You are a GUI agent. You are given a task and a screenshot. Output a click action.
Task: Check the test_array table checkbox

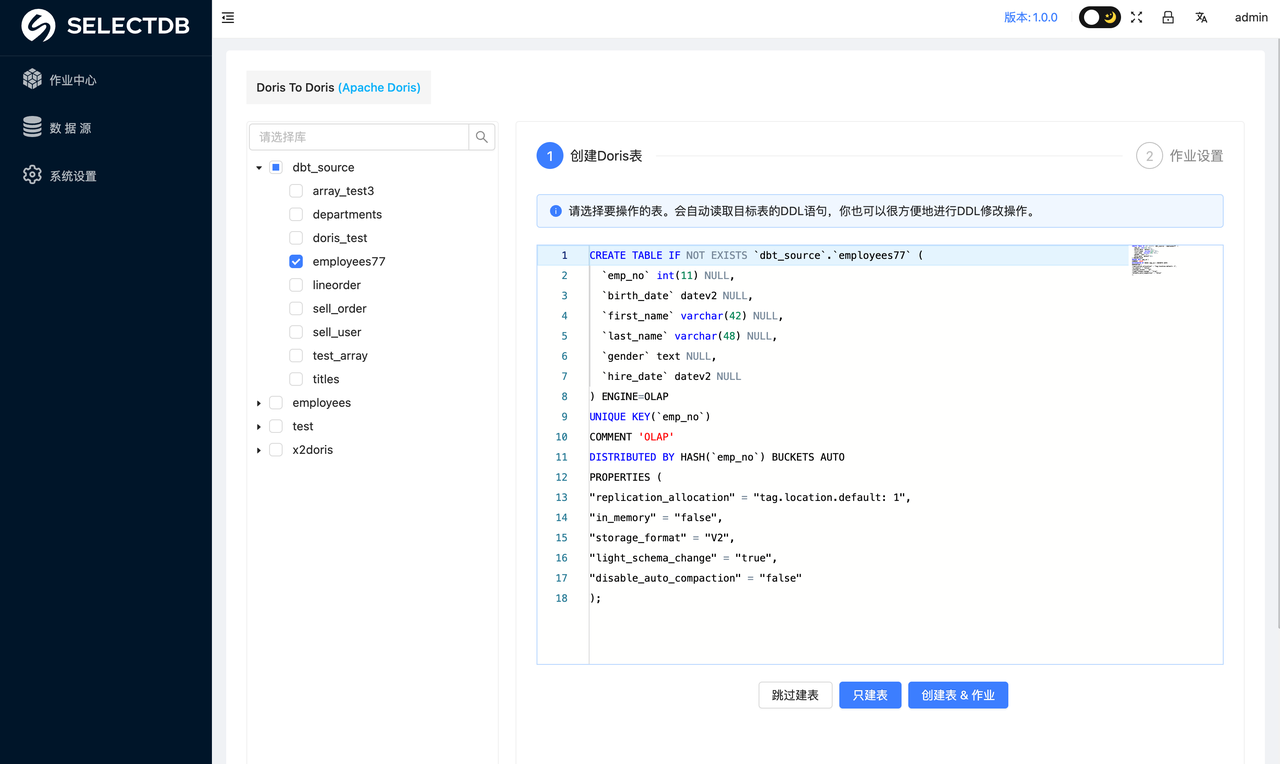pos(296,355)
